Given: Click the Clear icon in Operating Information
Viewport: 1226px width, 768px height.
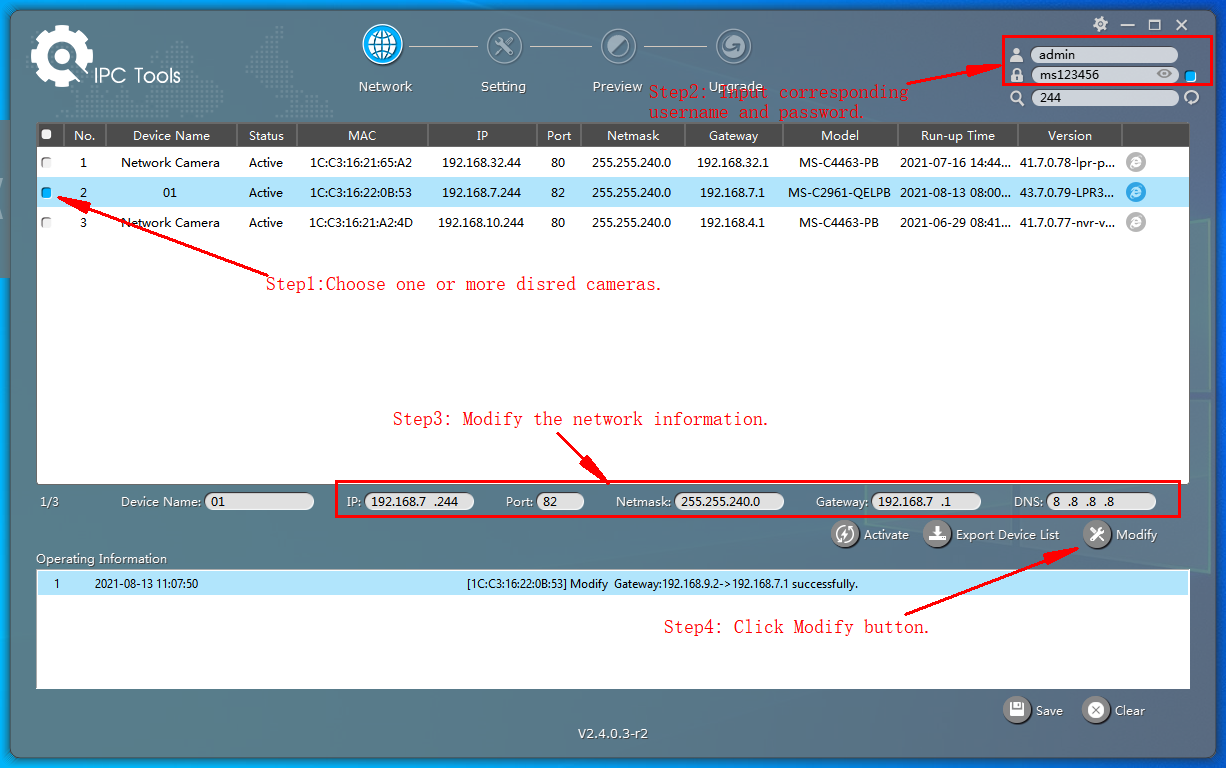Looking at the screenshot, I should tap(1096, 710).
